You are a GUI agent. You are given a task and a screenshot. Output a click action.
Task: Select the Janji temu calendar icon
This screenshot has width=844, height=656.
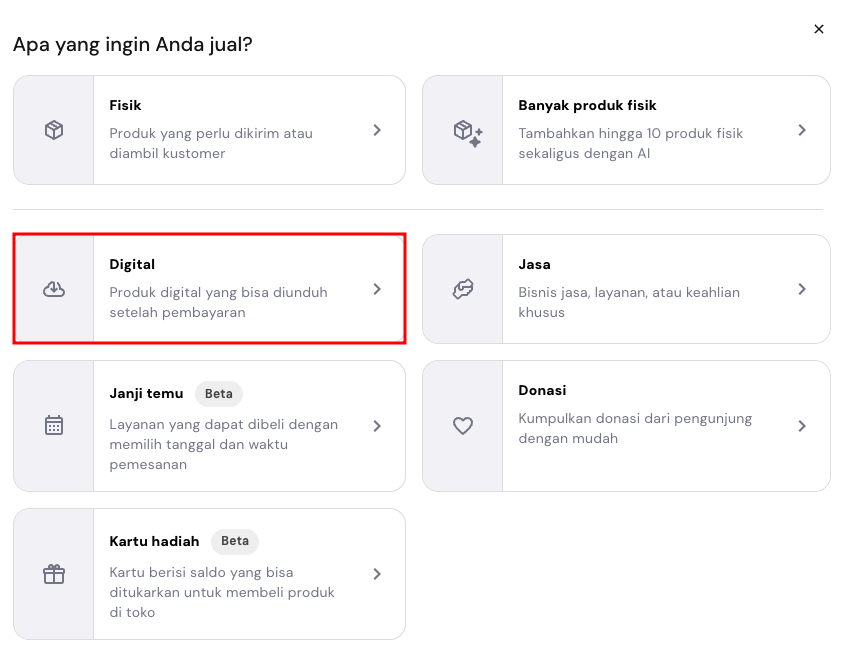pyautogui.click(x=53, y=425)
